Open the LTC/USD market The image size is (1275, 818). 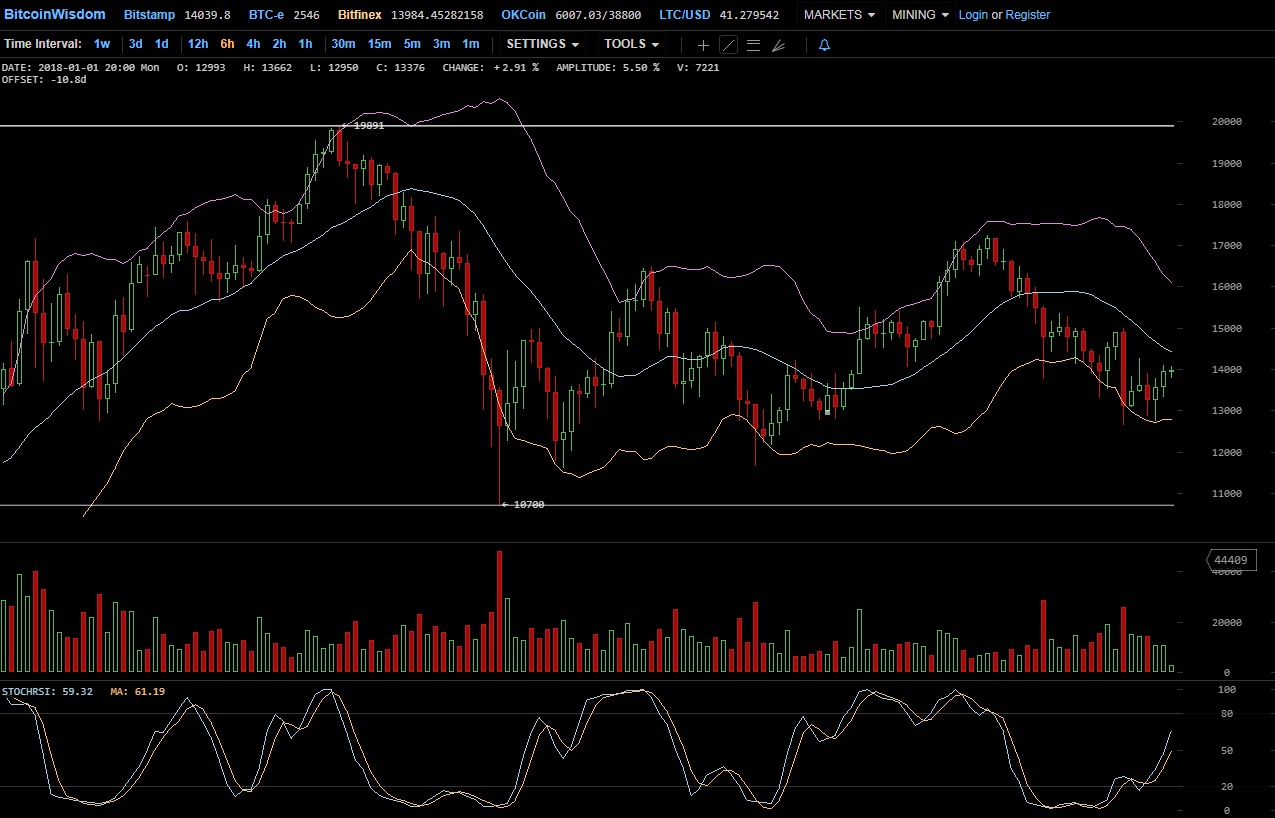(x=685, y=15)
